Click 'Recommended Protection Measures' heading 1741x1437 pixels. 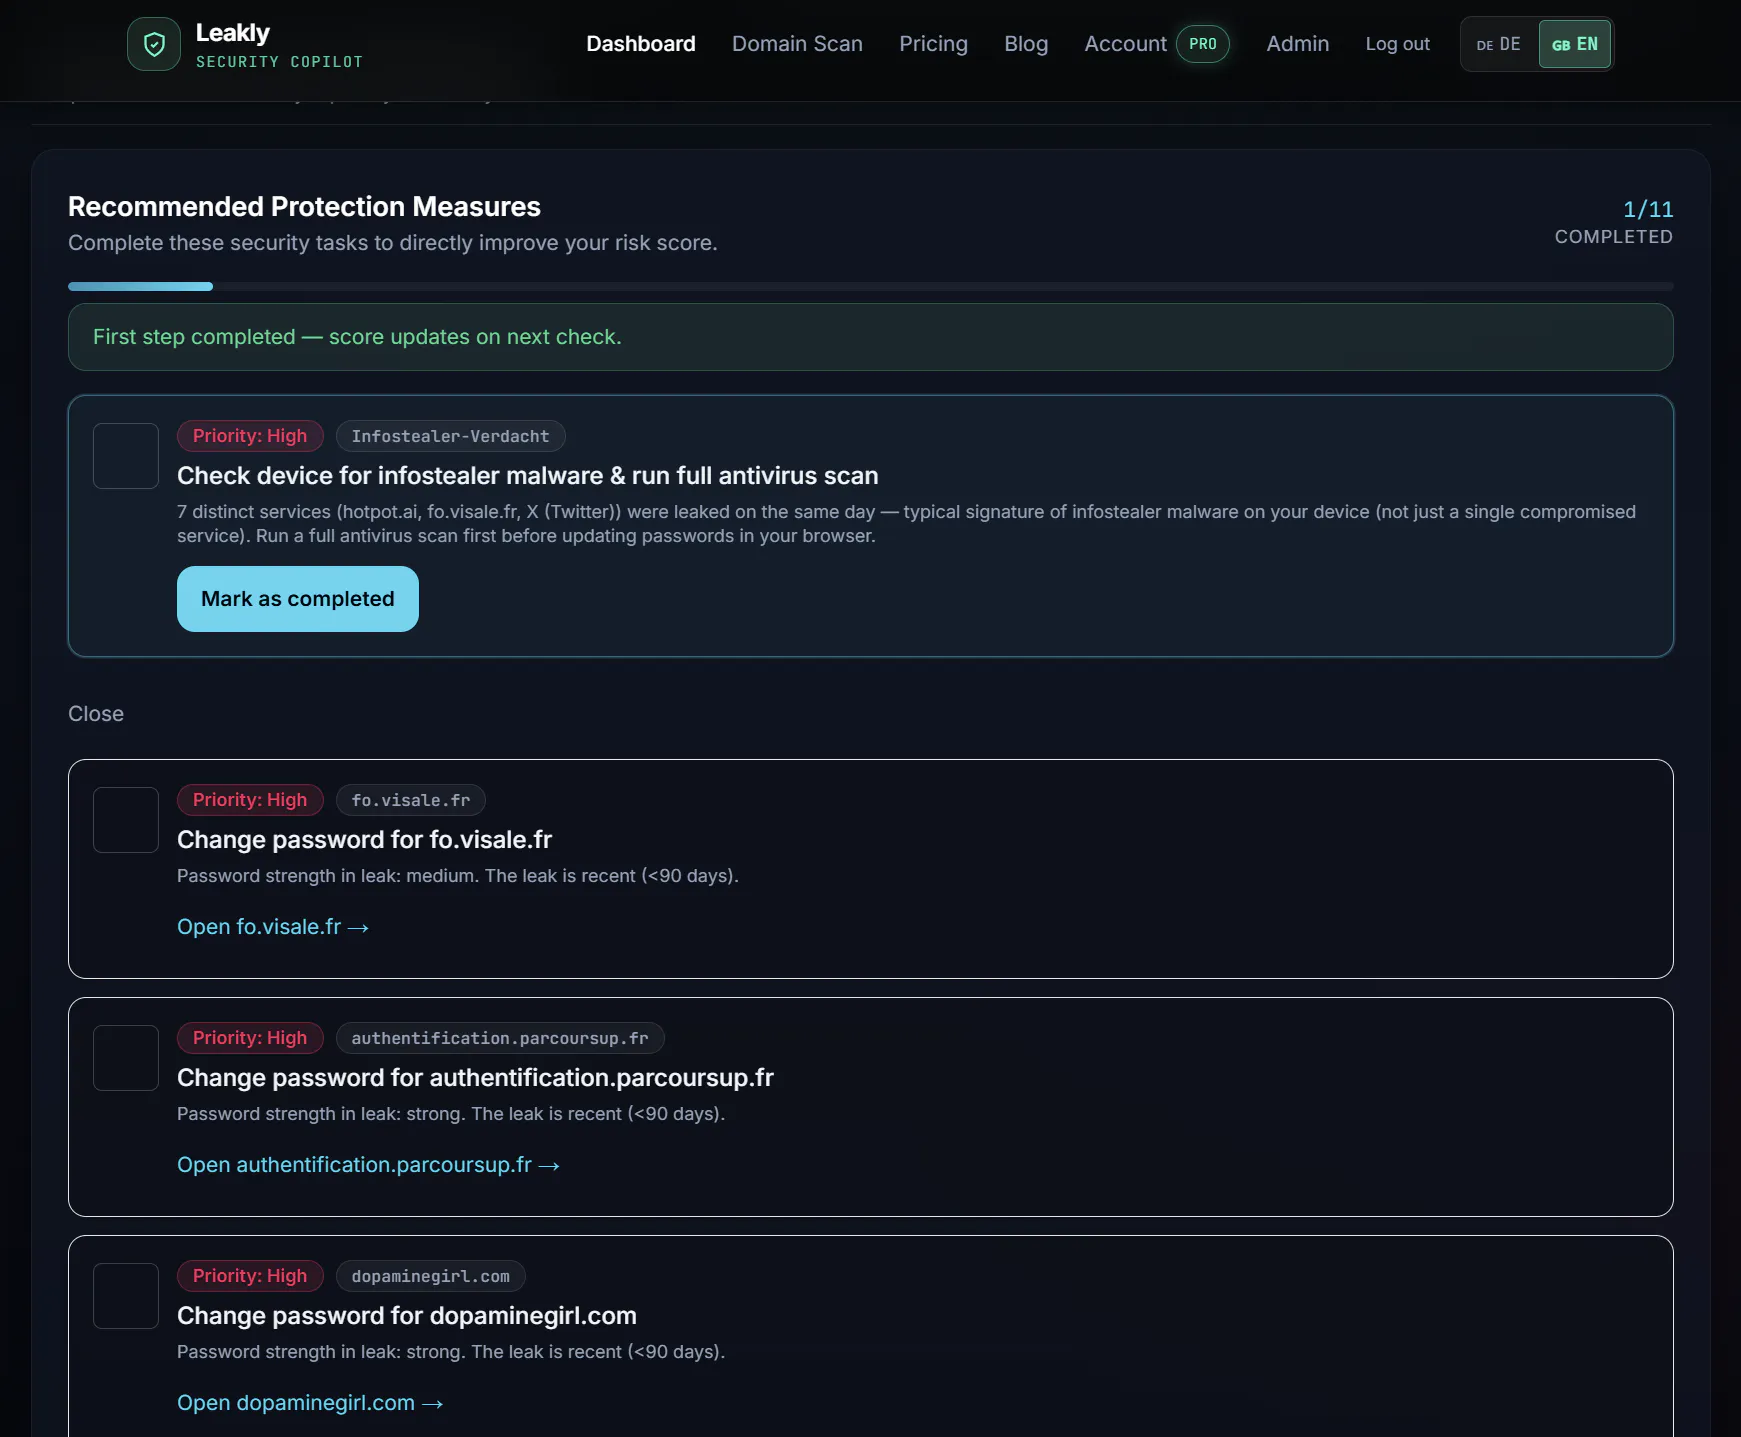click(x=304, y=207)
